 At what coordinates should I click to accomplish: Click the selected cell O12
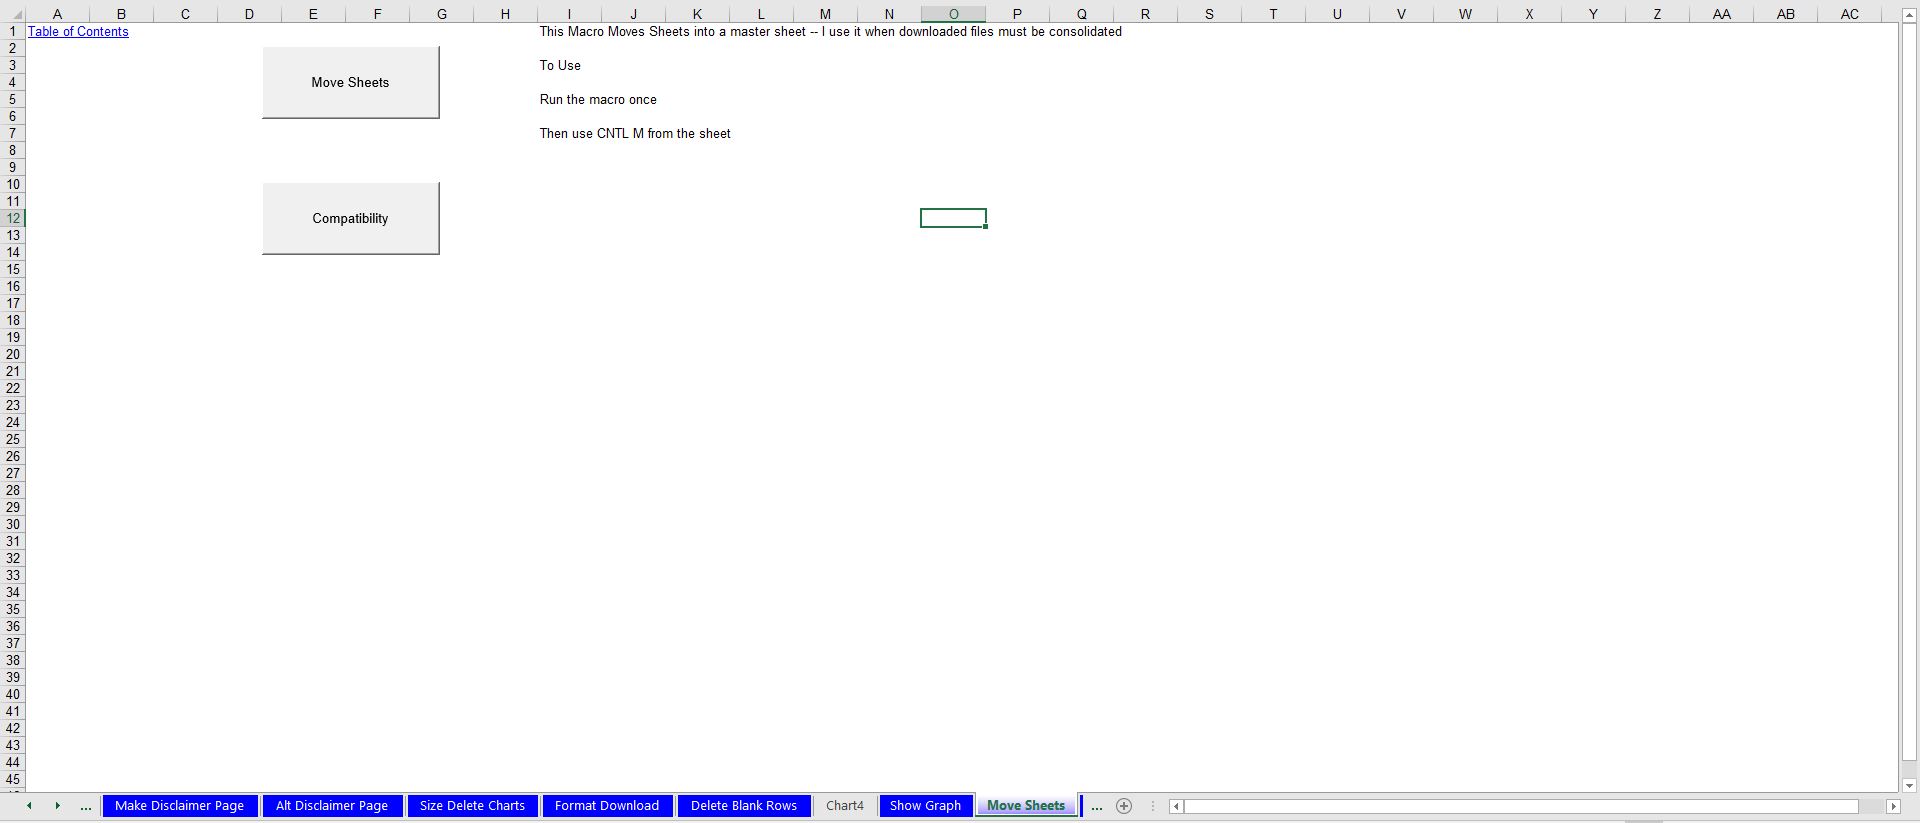pyautogui.click(x=953, y=218)
